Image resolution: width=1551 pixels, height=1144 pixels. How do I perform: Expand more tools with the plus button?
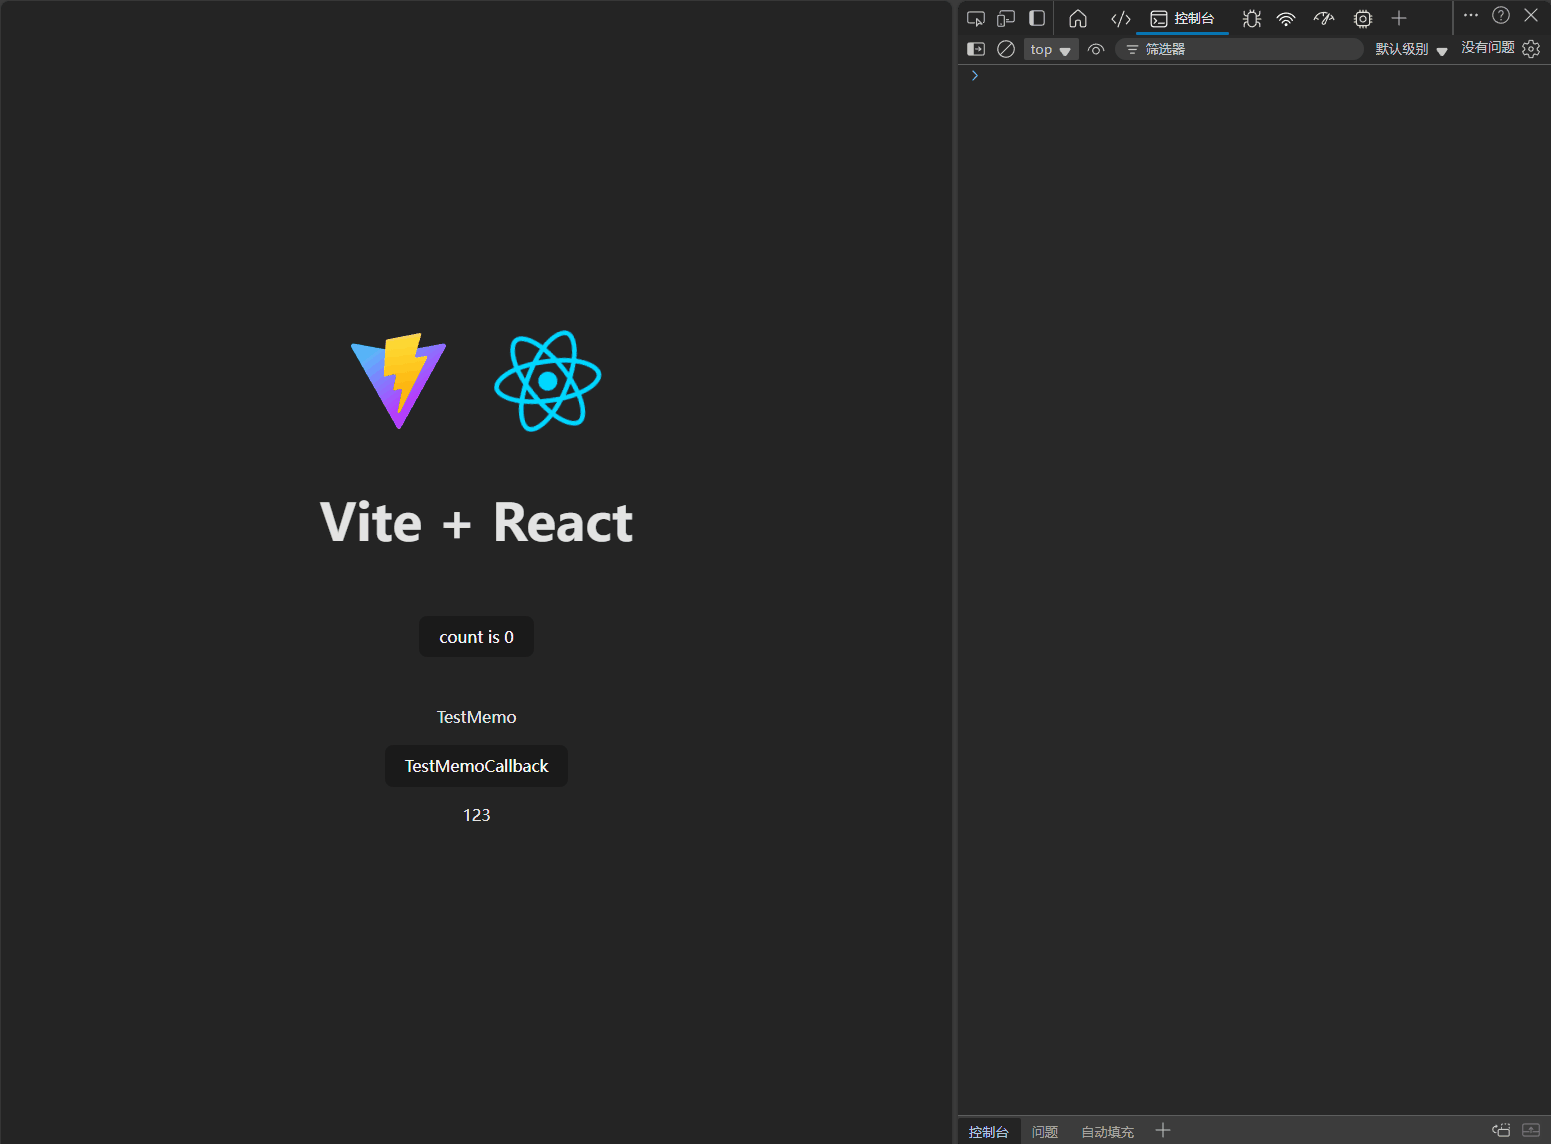coord(1399,18)
